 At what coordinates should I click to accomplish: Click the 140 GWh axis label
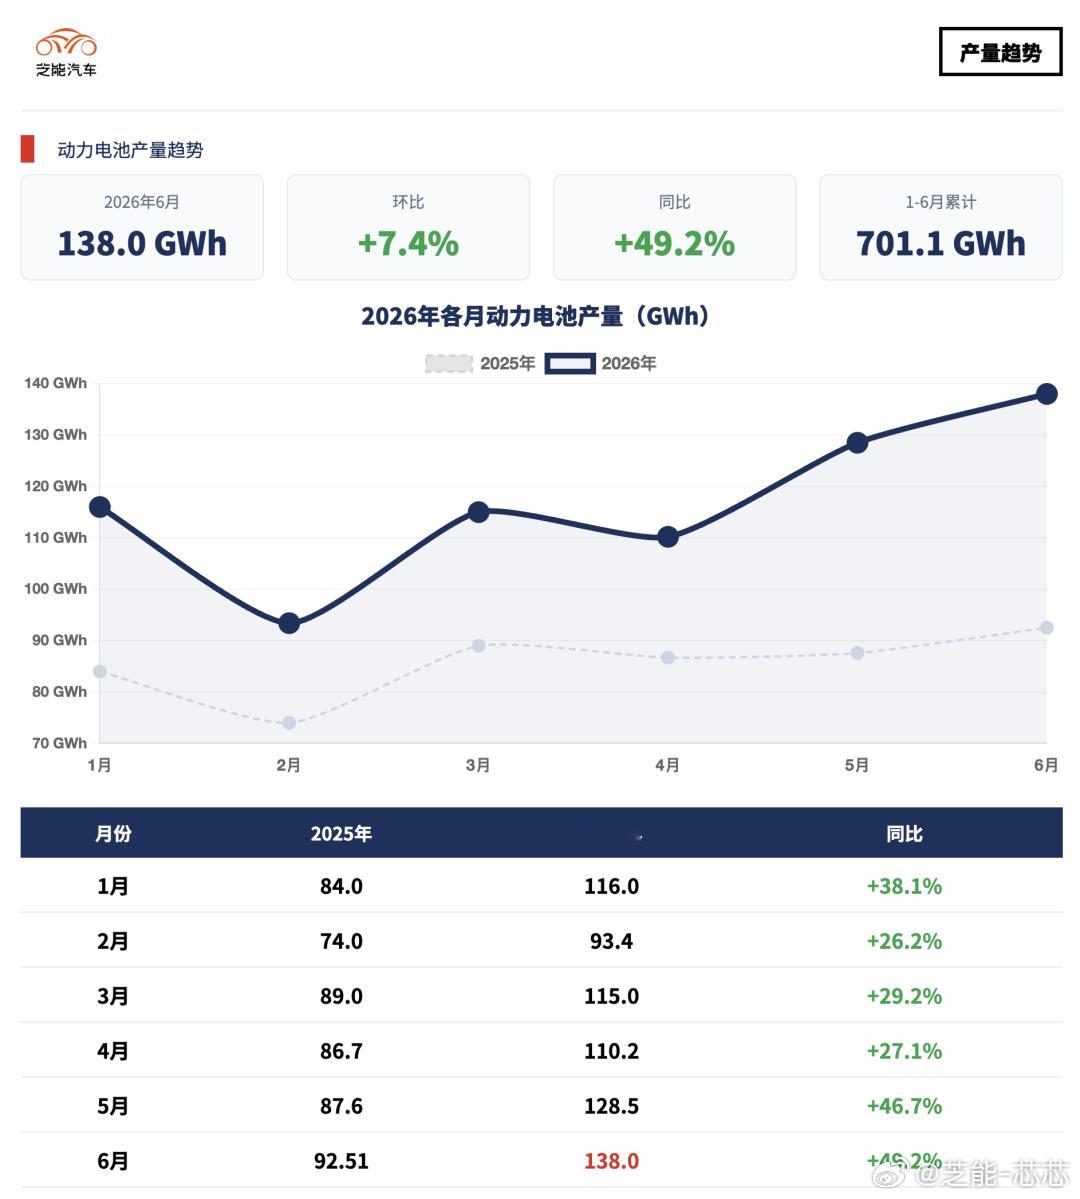coord(56,383)
